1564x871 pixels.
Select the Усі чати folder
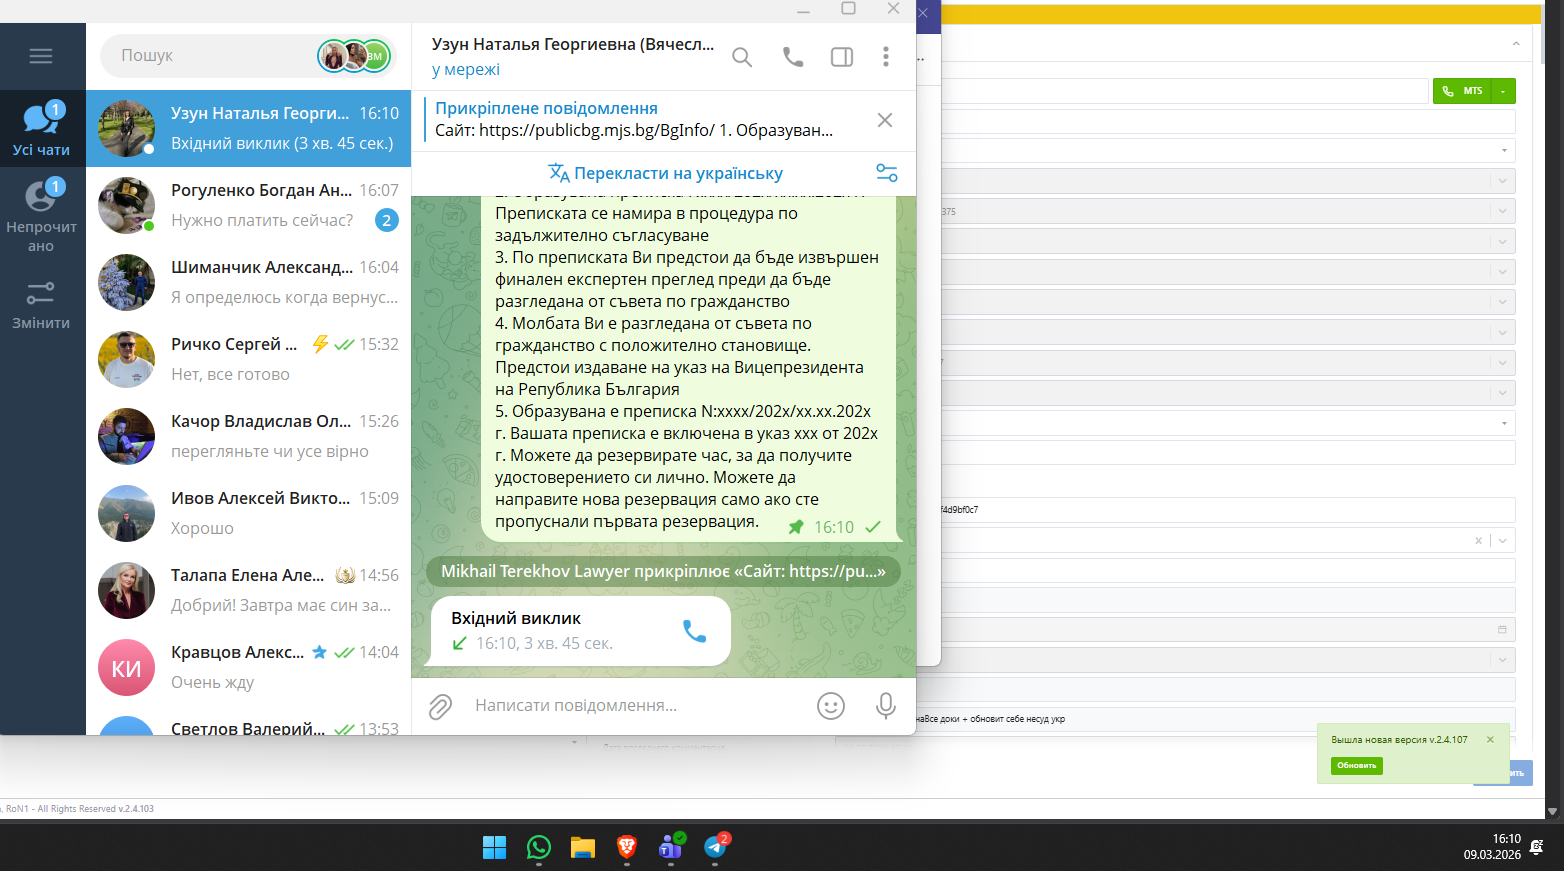[x=41, y=128]
